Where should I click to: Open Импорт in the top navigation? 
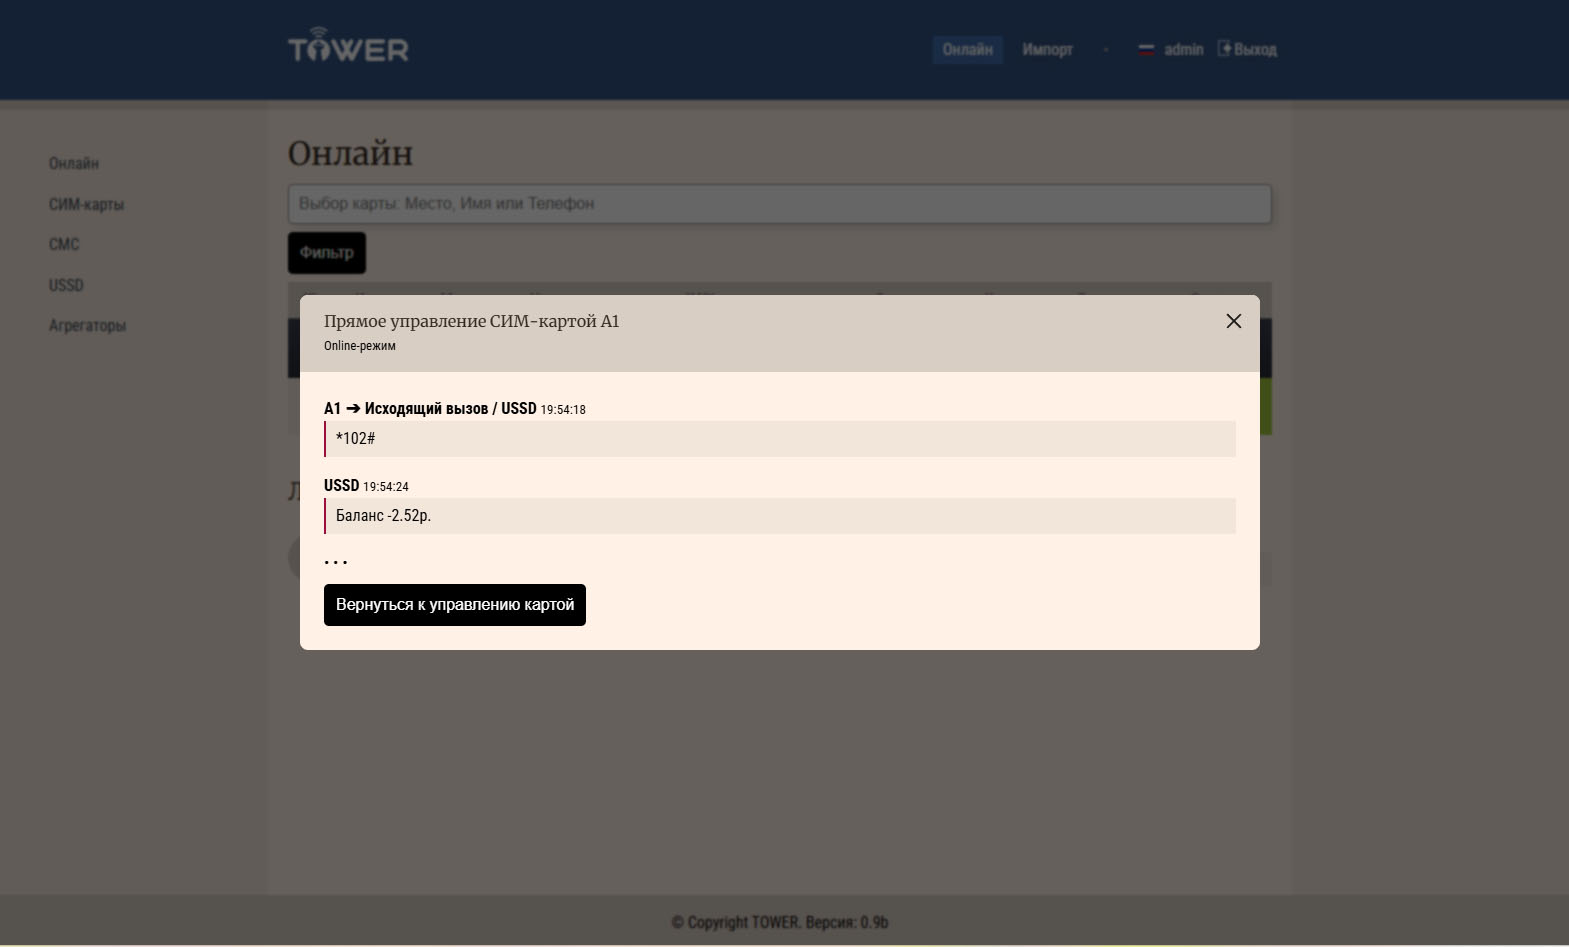point(1047,50)
